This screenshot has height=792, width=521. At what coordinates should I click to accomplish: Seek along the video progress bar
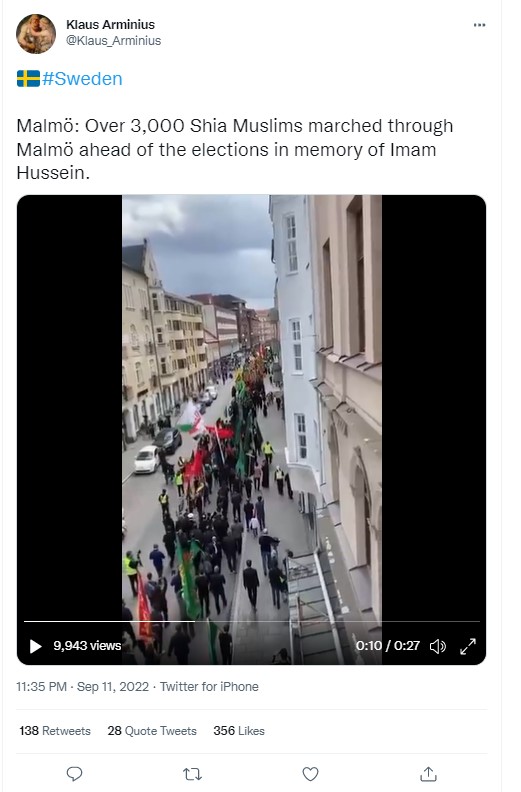point(252,621)
